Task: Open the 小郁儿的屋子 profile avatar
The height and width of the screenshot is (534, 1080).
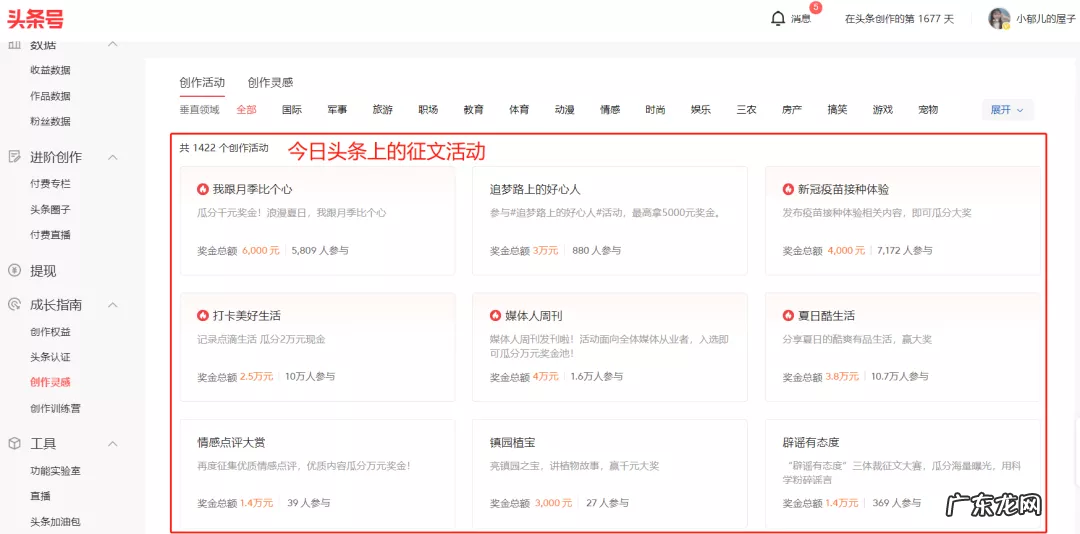Action: (999, 19)
